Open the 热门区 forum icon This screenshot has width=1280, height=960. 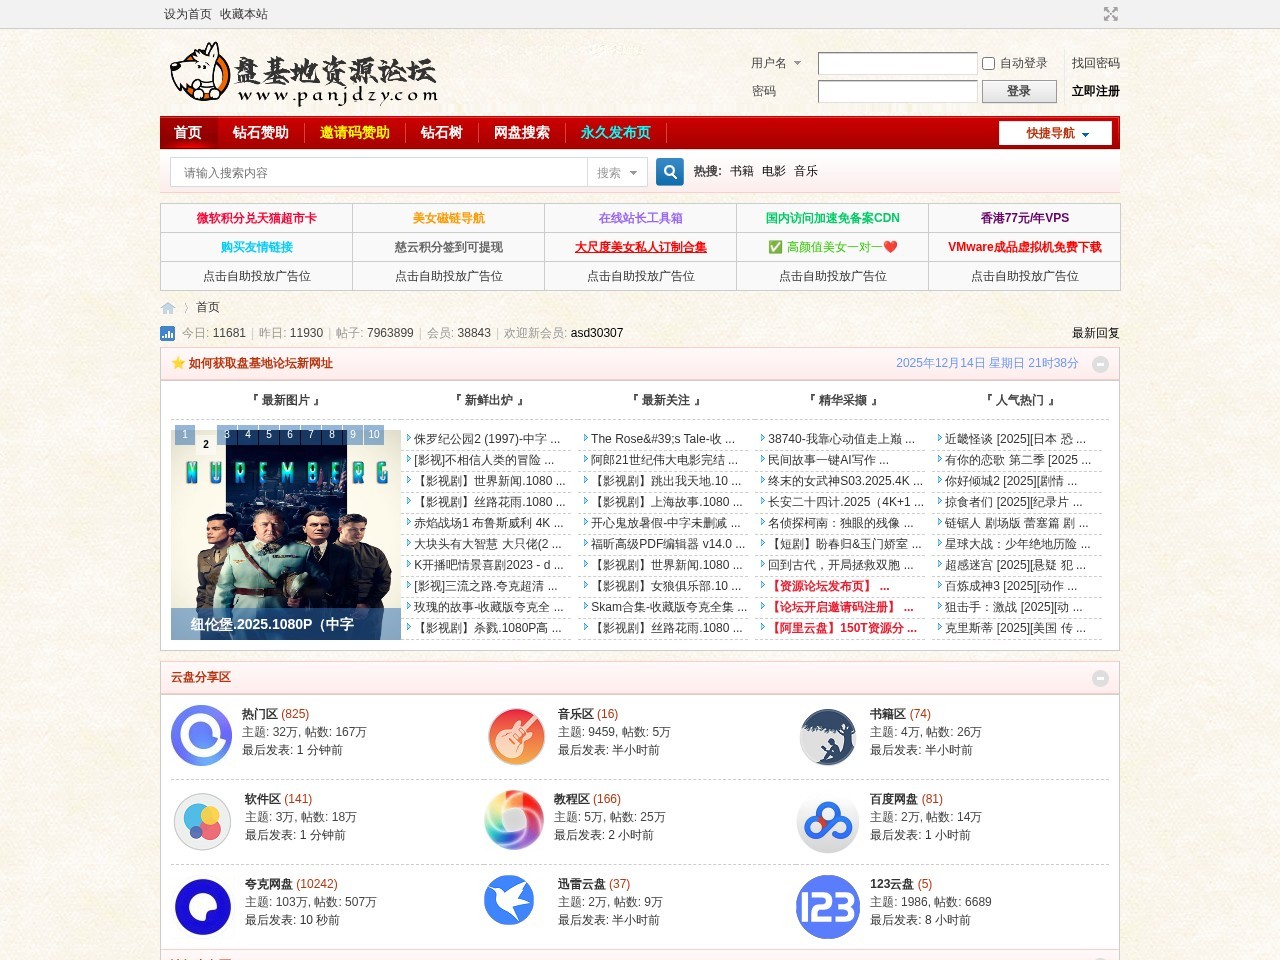(x=202, y=737)
